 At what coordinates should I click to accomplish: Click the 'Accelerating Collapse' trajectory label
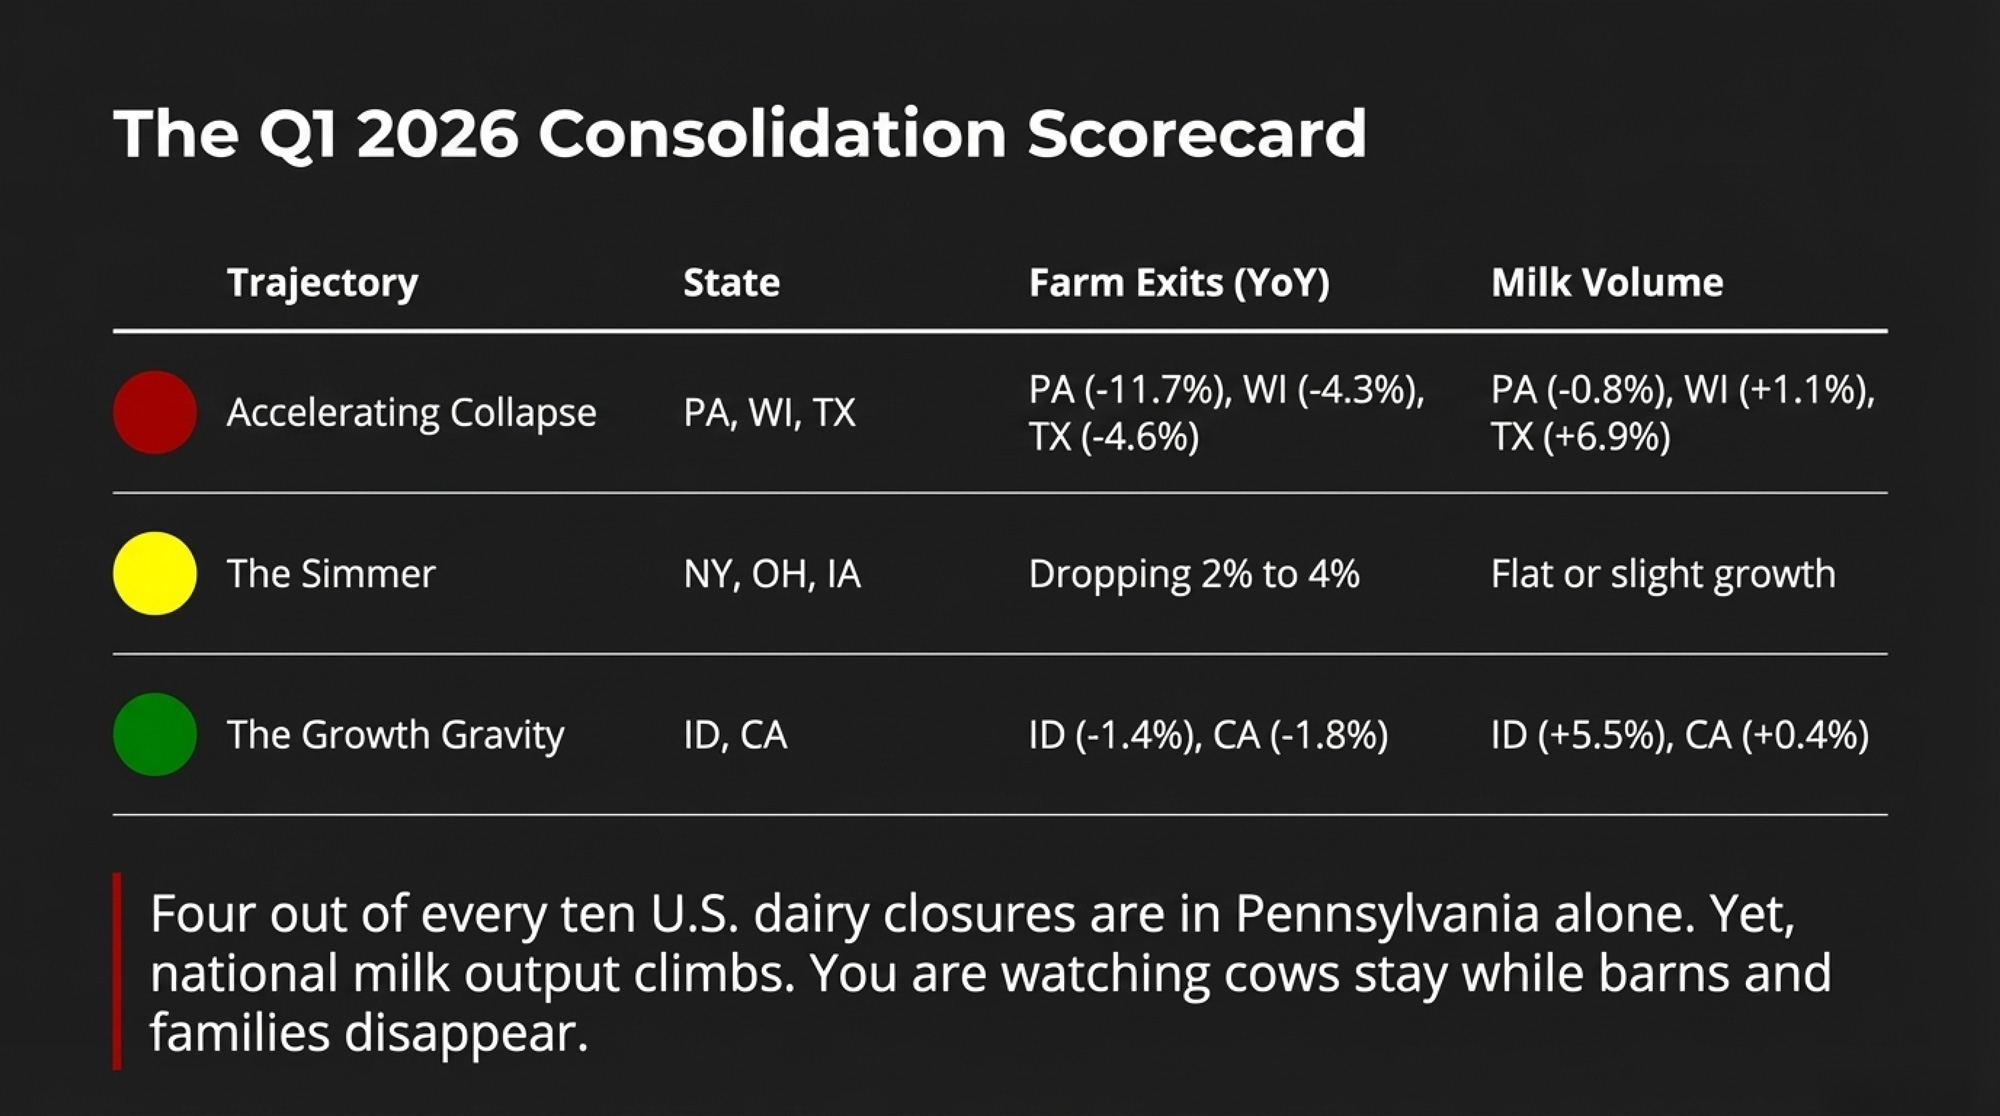(x=411, y=412)
